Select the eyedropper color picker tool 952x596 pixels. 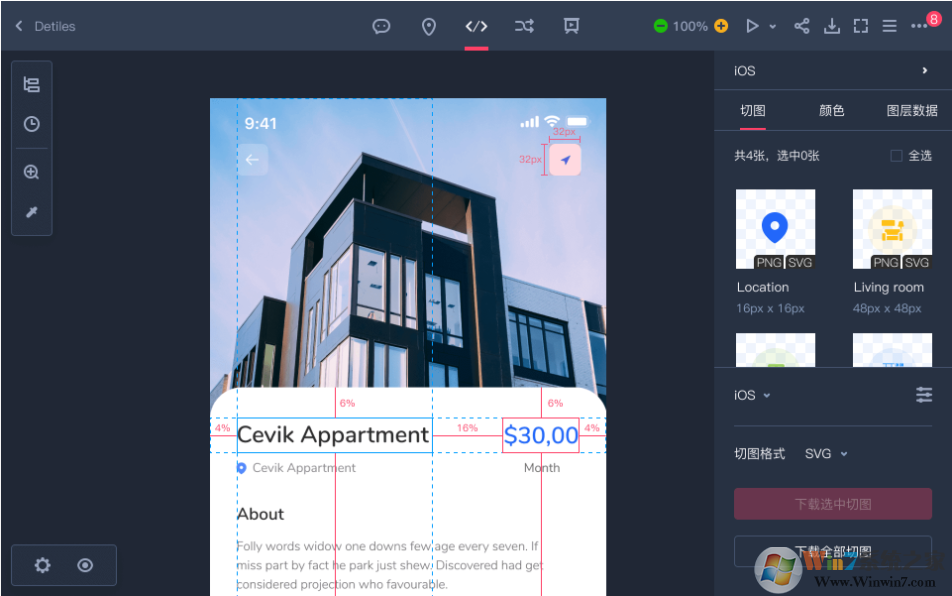point(32,213)
